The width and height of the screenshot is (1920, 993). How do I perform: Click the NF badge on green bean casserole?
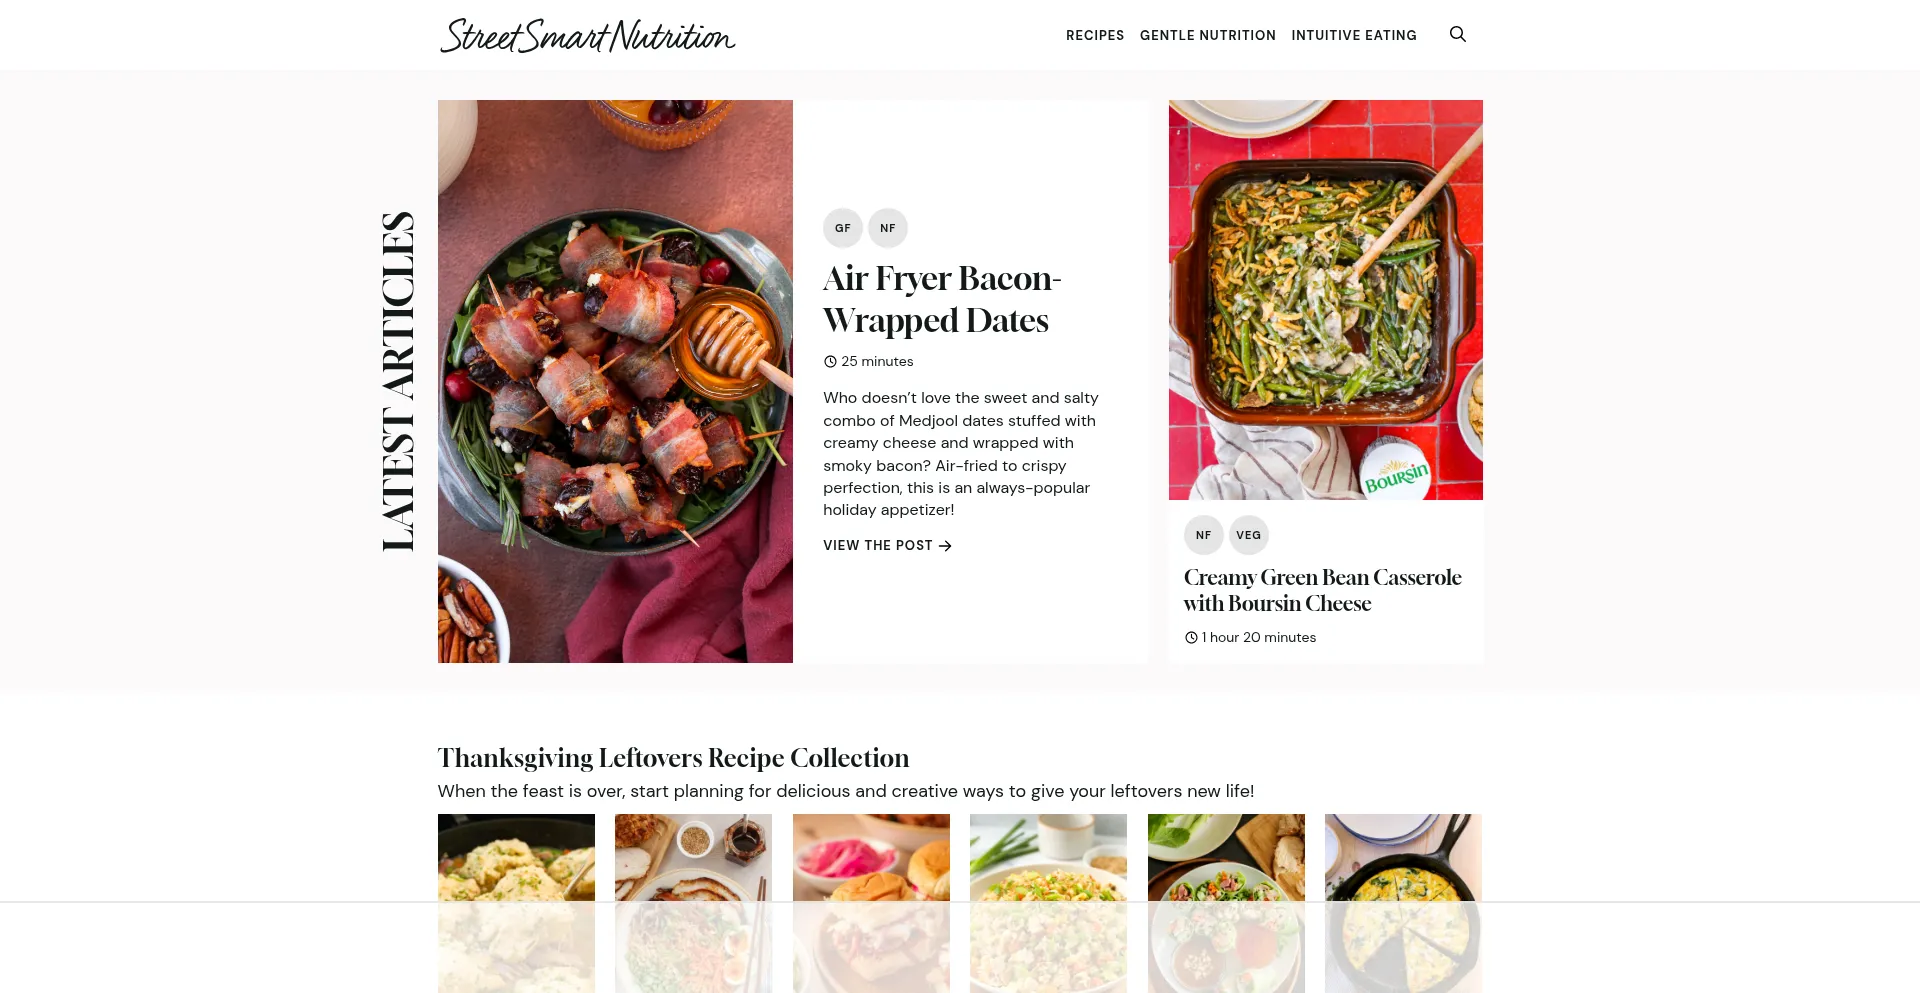[1204, 535]
